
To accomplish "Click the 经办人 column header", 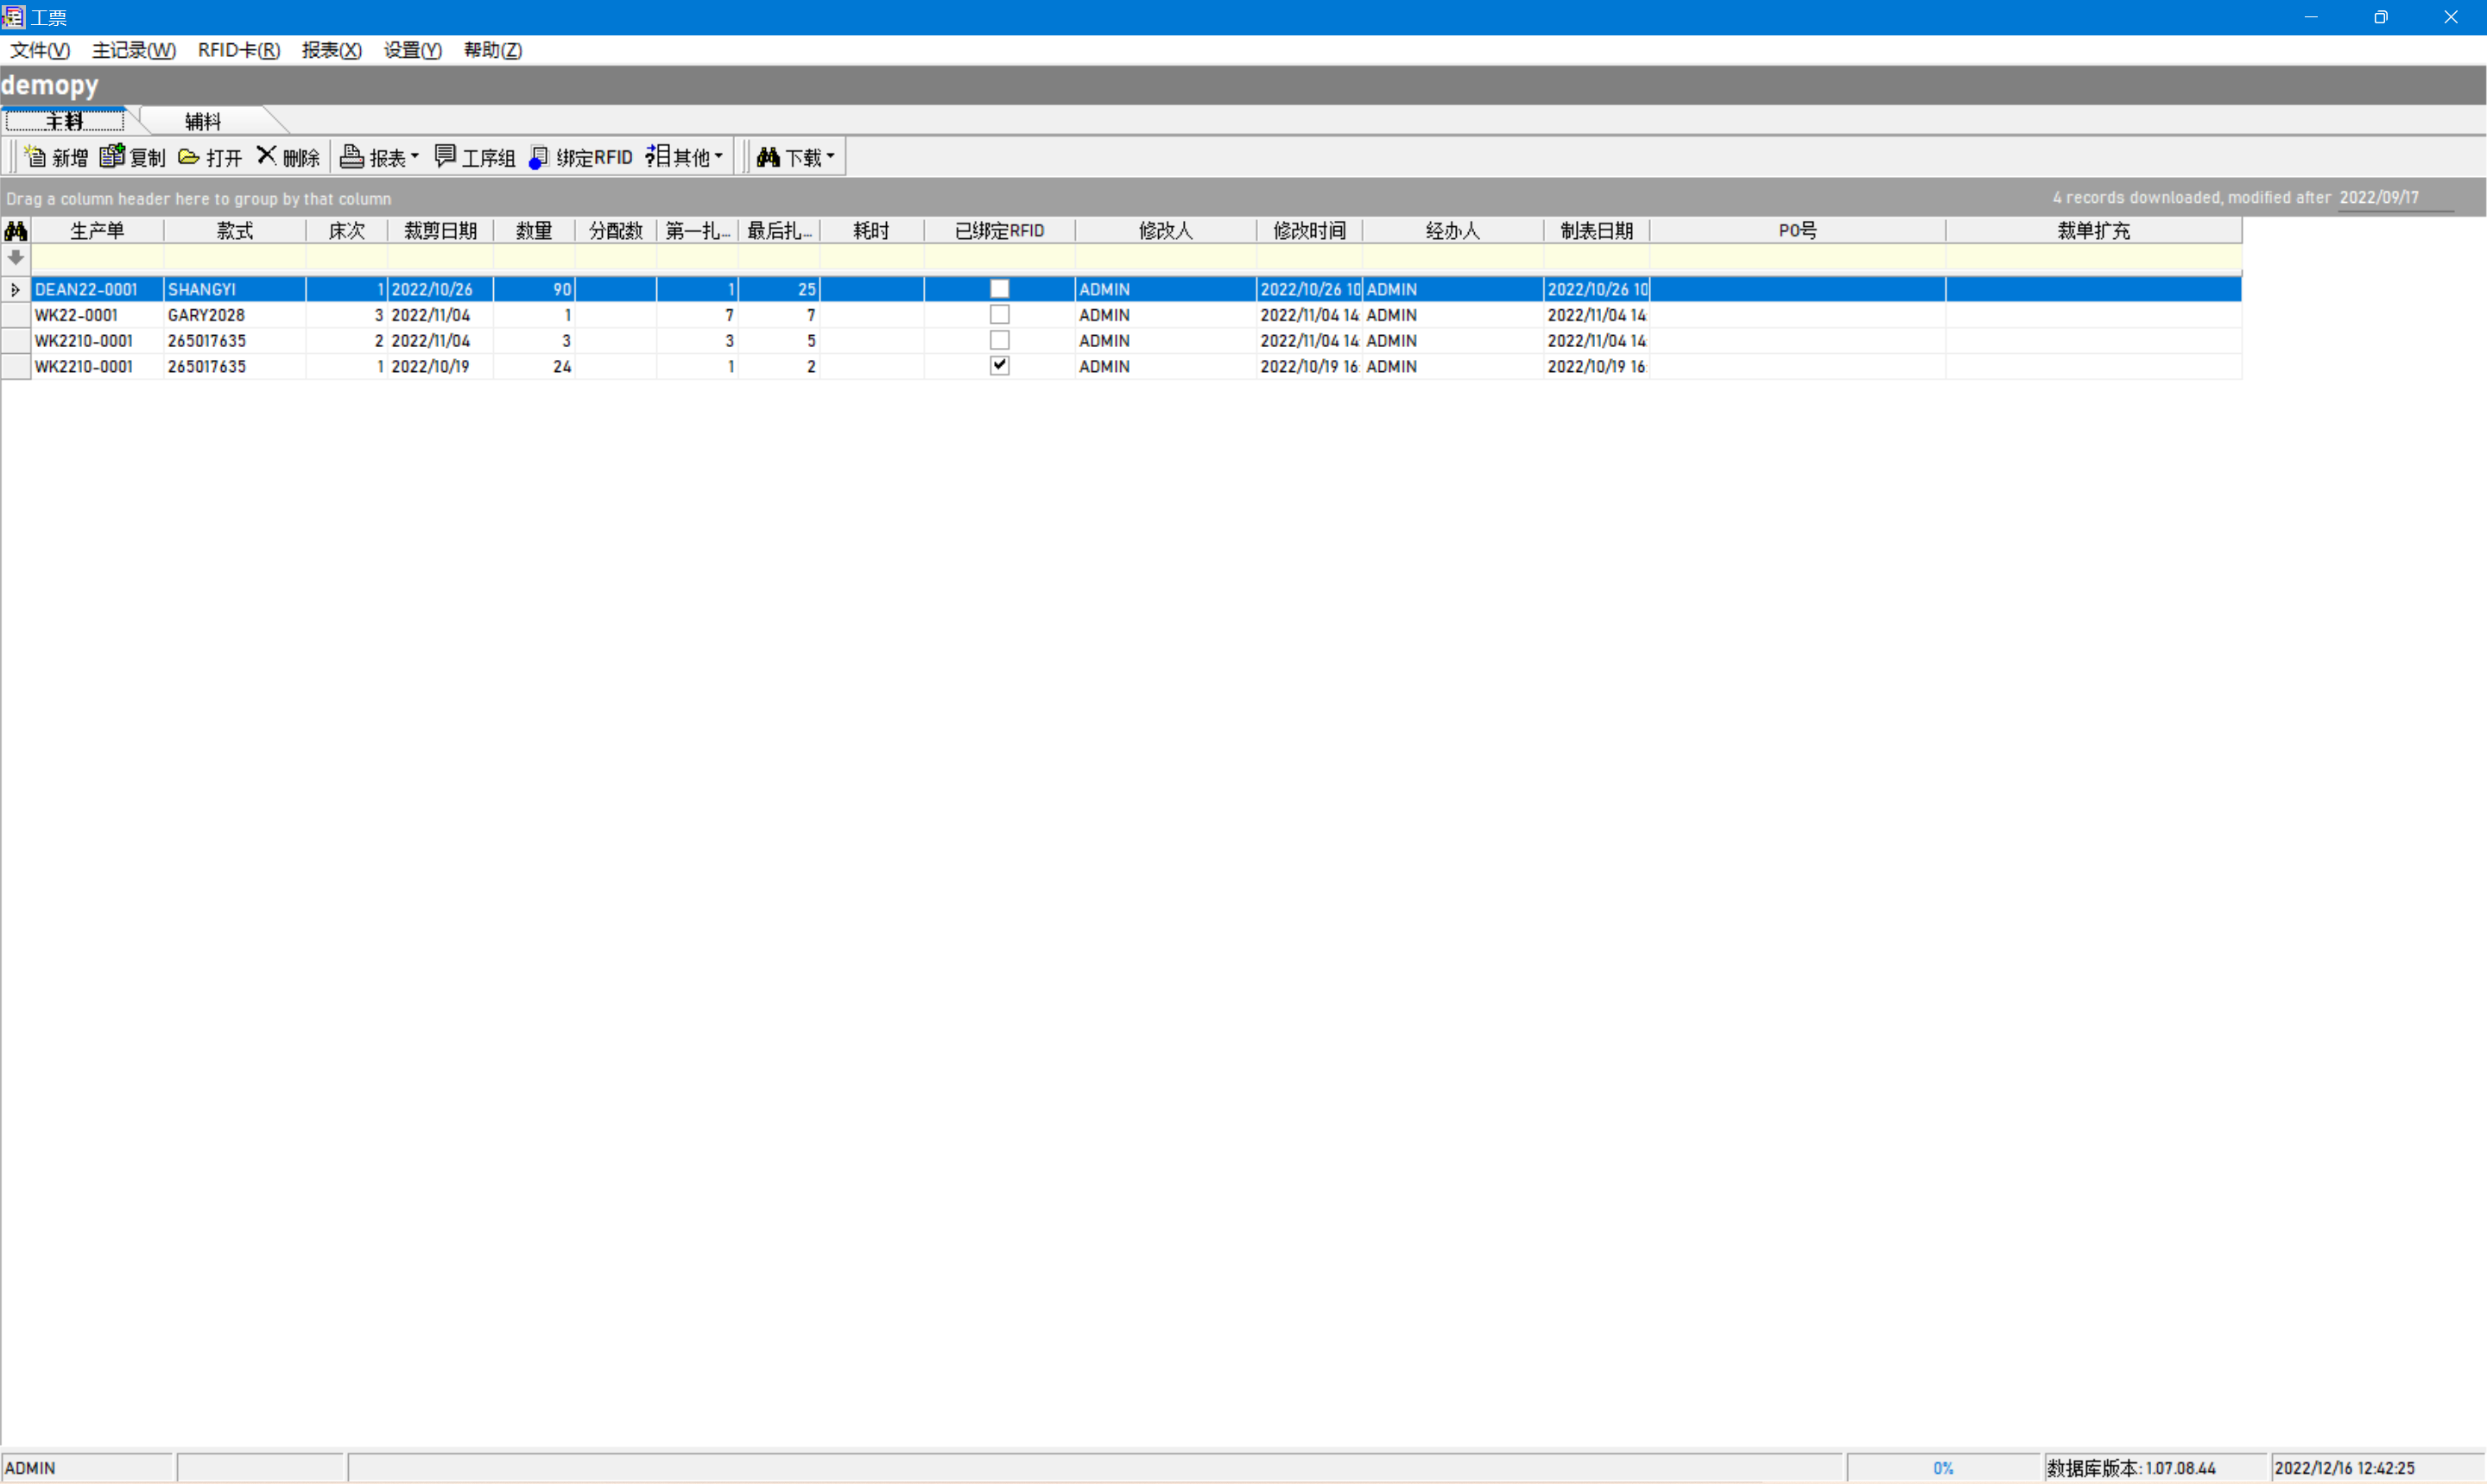I will click(x=1453, y=231).
